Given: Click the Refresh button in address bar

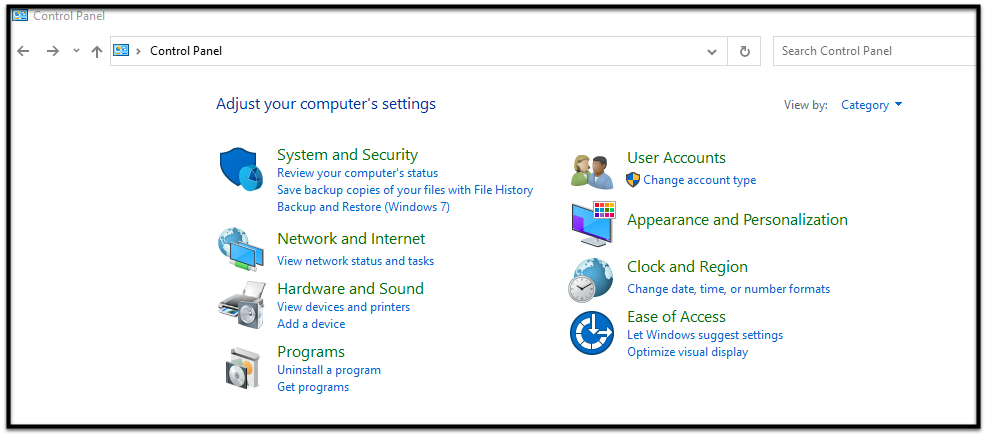Looking at the screenshot, I should coord(744,51).
